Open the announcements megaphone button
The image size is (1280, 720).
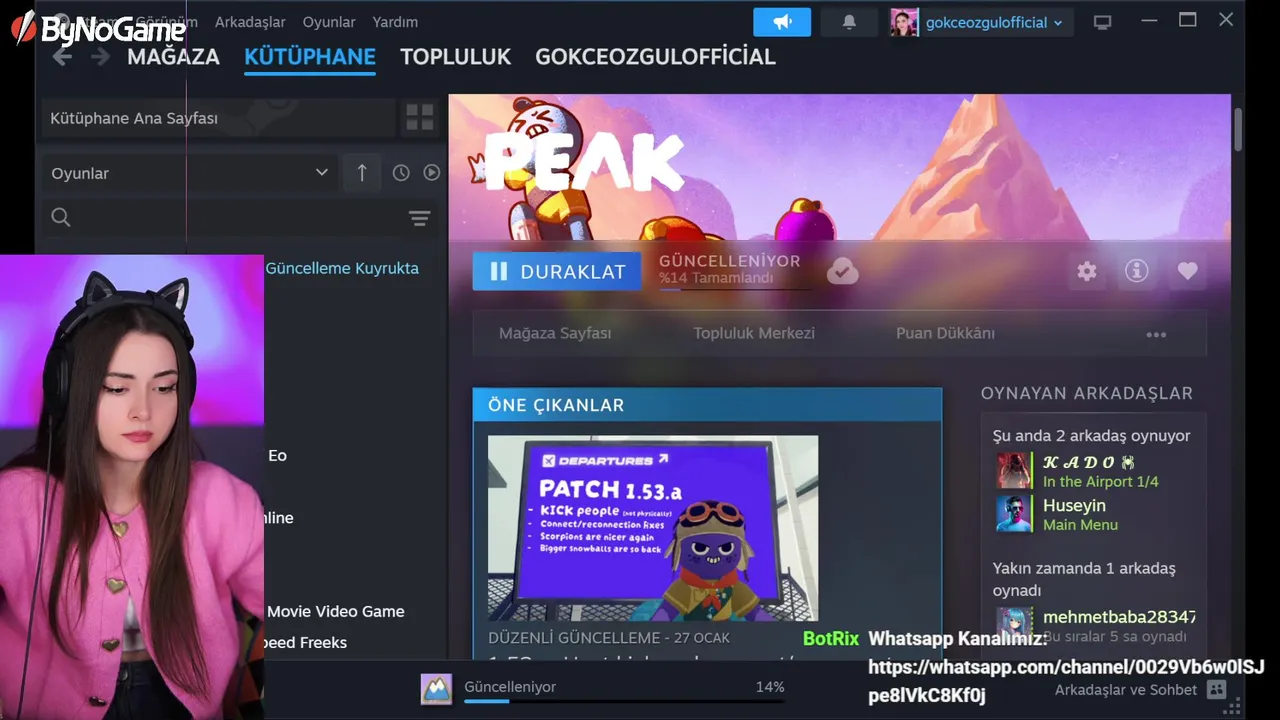[782, 22]
